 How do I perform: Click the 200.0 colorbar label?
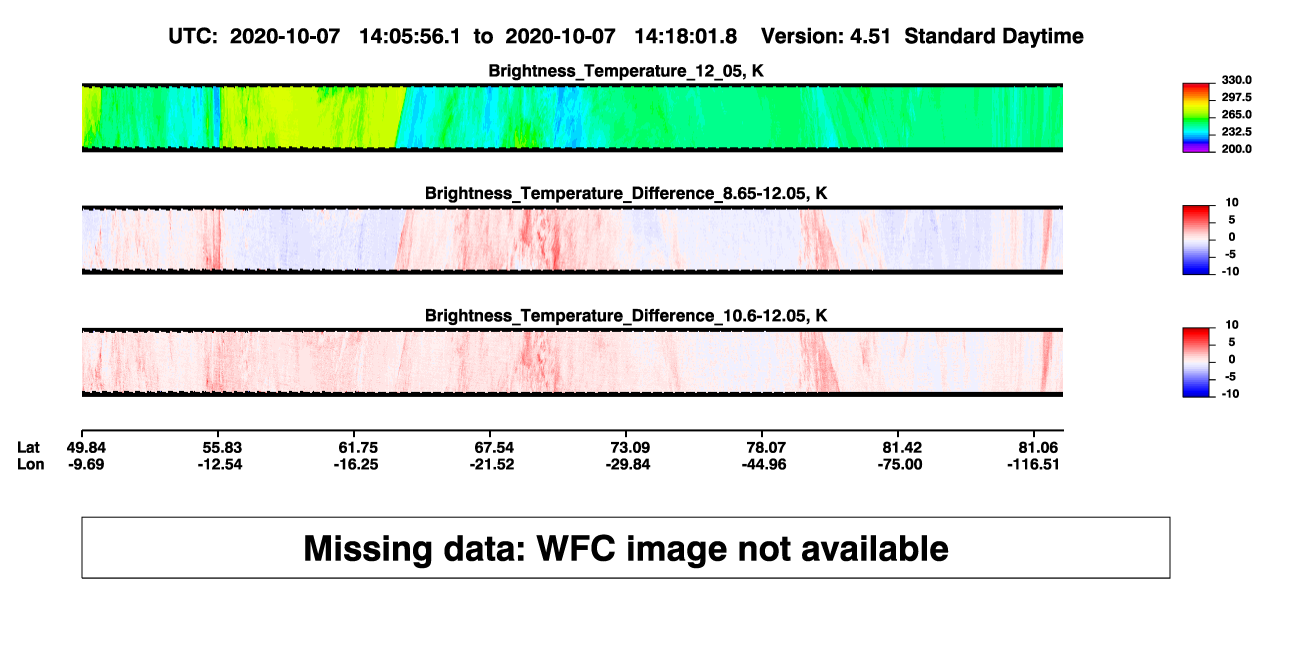tap(1236, 148)
